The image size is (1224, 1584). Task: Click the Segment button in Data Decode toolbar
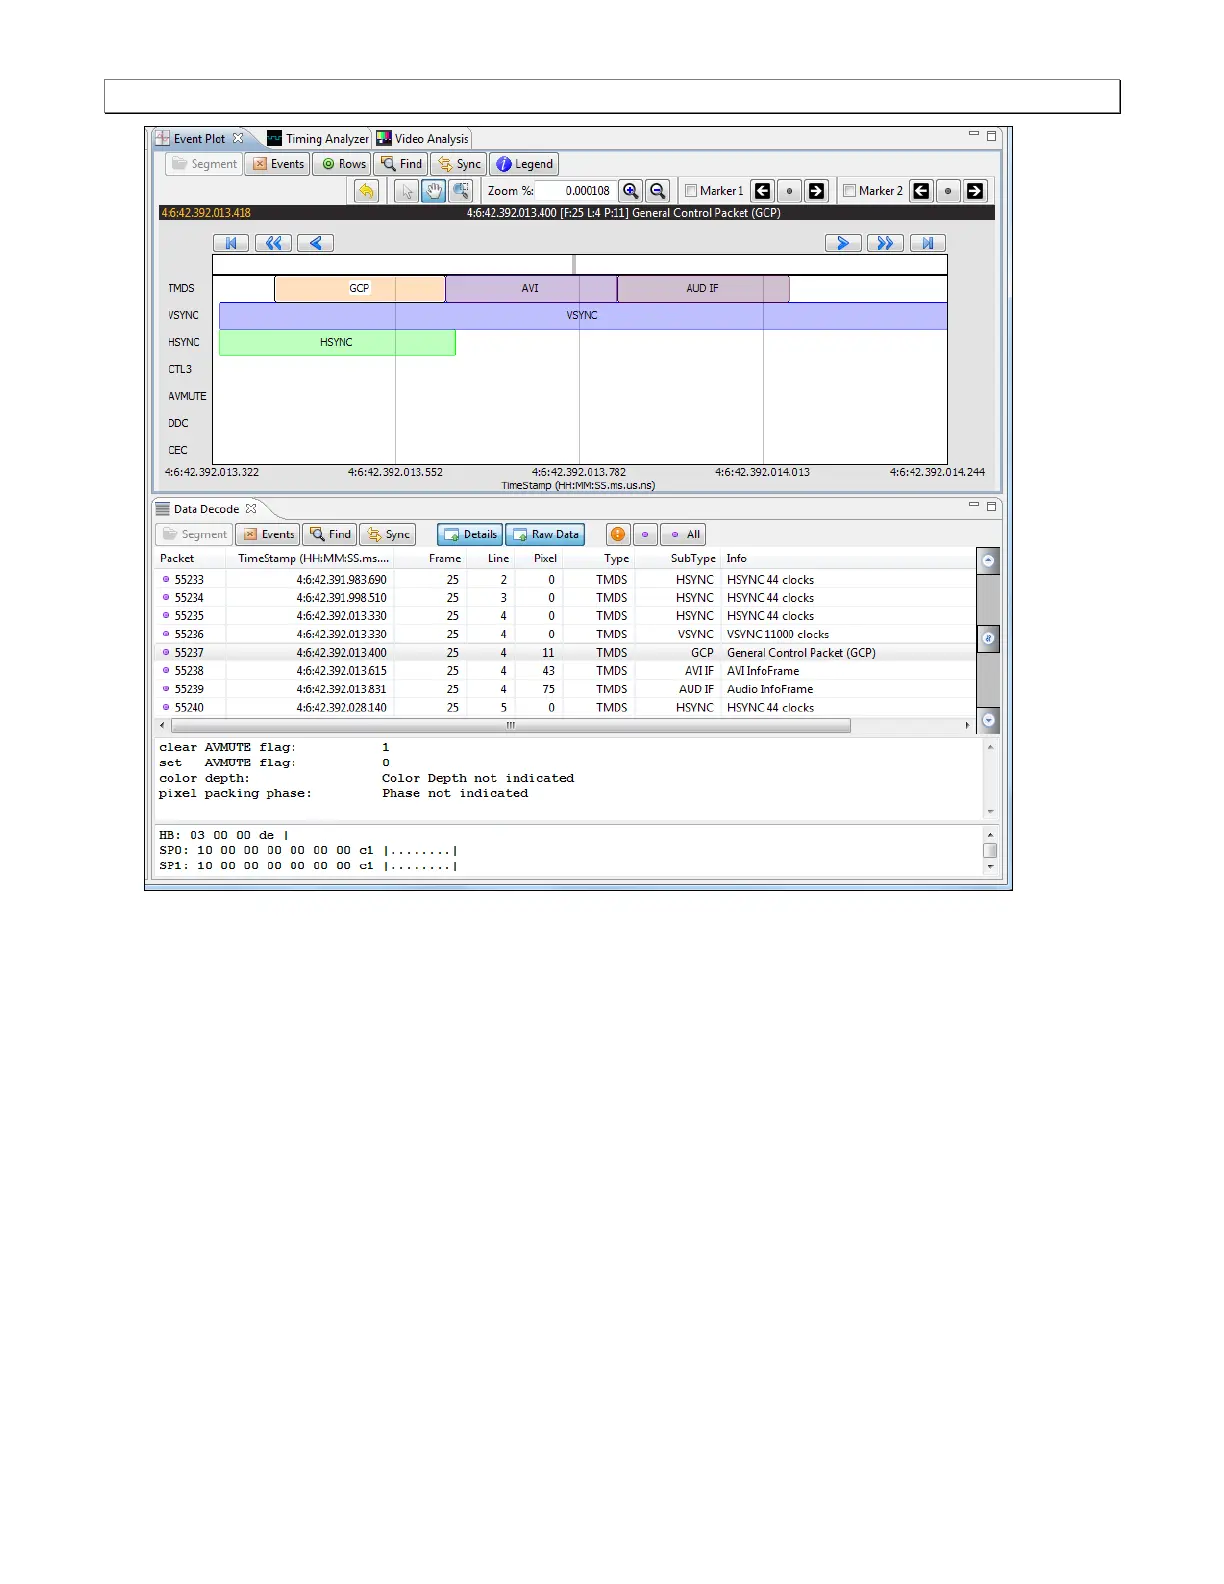(x=194, y=535)
